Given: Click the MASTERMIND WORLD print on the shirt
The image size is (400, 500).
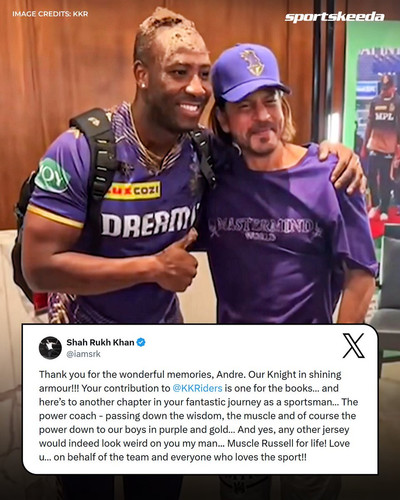Looking at the screenshot, I should [265, 229].
